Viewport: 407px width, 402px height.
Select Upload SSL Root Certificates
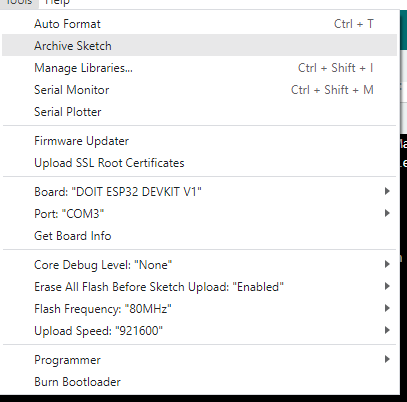(x=199, y=163)
